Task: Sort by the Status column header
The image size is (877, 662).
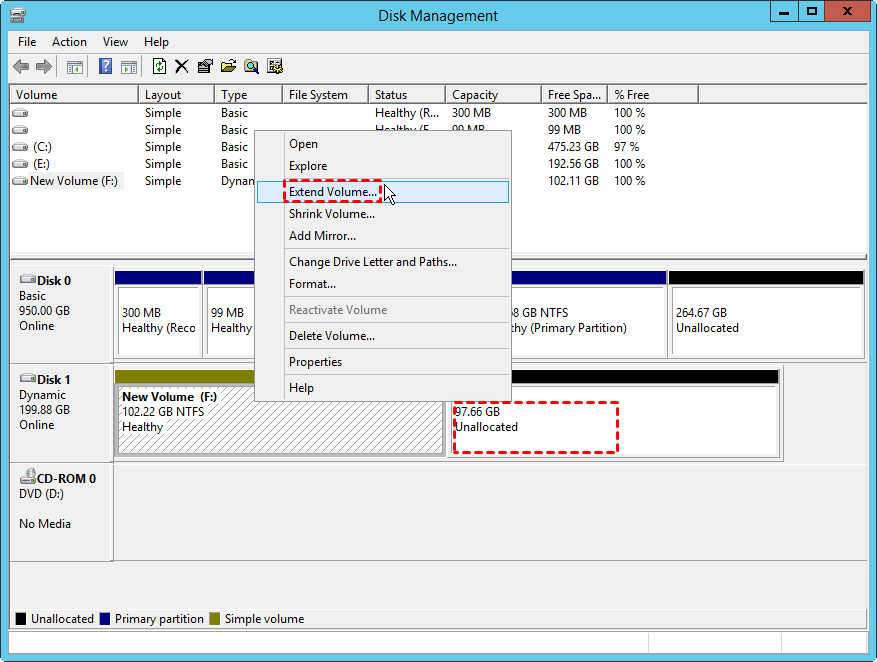Action: [407, 94]
